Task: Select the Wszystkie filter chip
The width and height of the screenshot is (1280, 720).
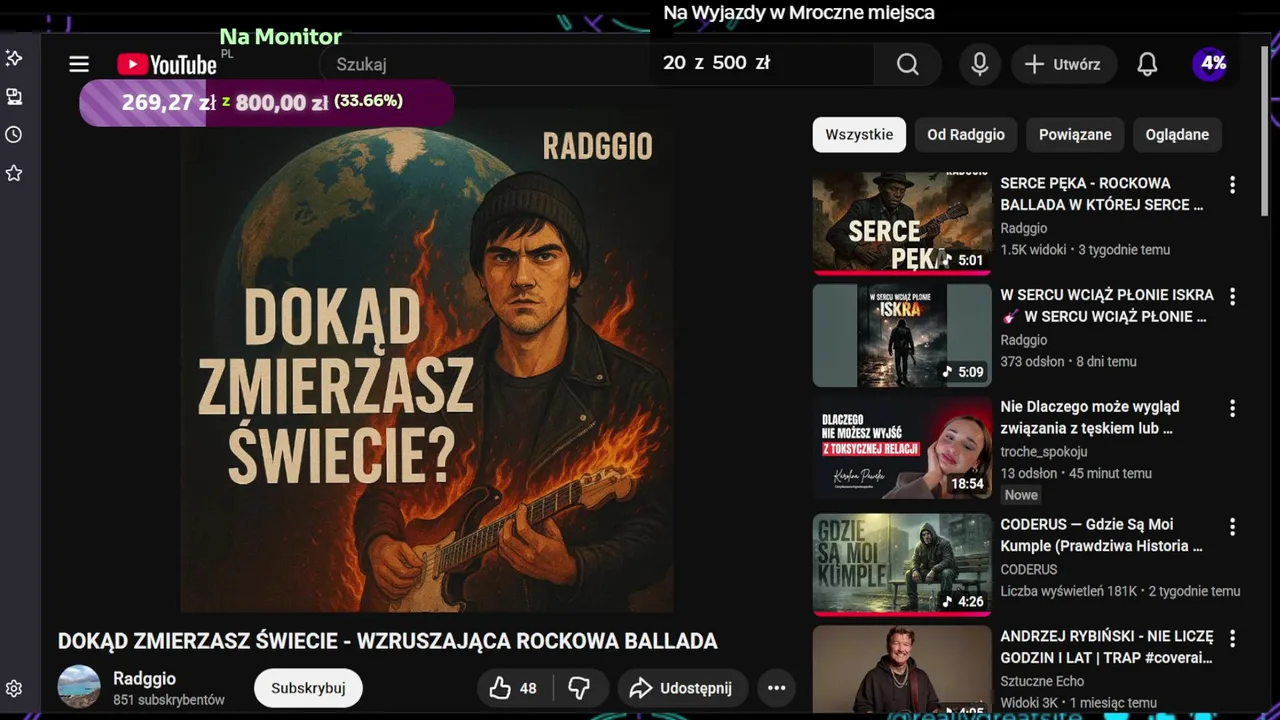Action: click(x=859, y=134)
